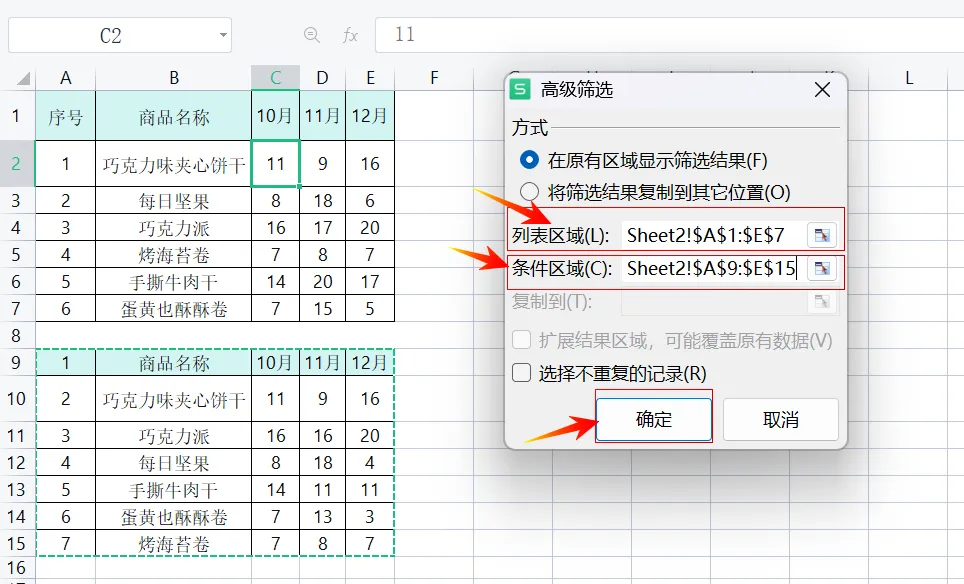Image resolution: width=964 pixels, height=584 pixels.
Task: Click cell D2 containing 9
Action: pyautogui.click(x=322, y=164)
